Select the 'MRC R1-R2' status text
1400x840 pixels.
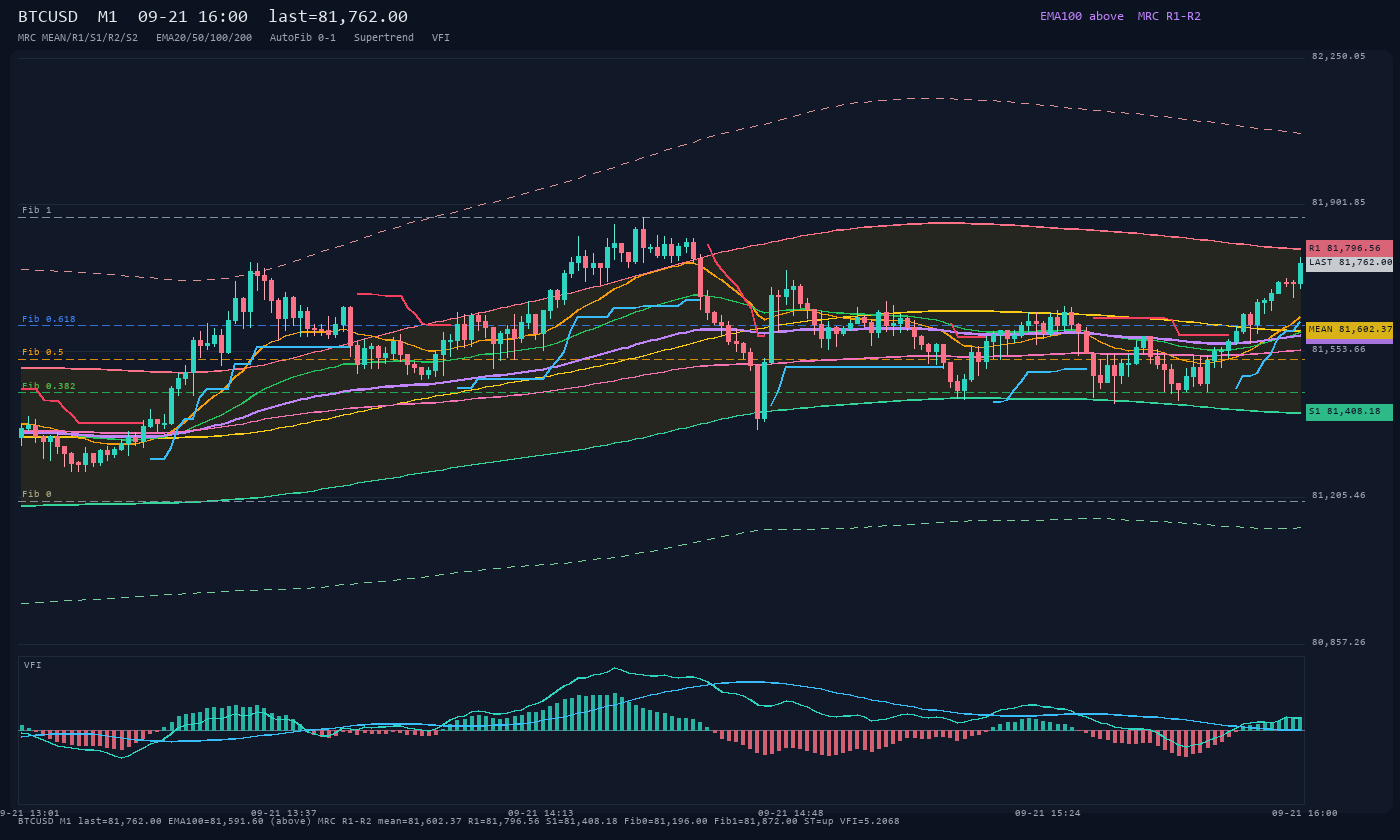coord(1169,16)
